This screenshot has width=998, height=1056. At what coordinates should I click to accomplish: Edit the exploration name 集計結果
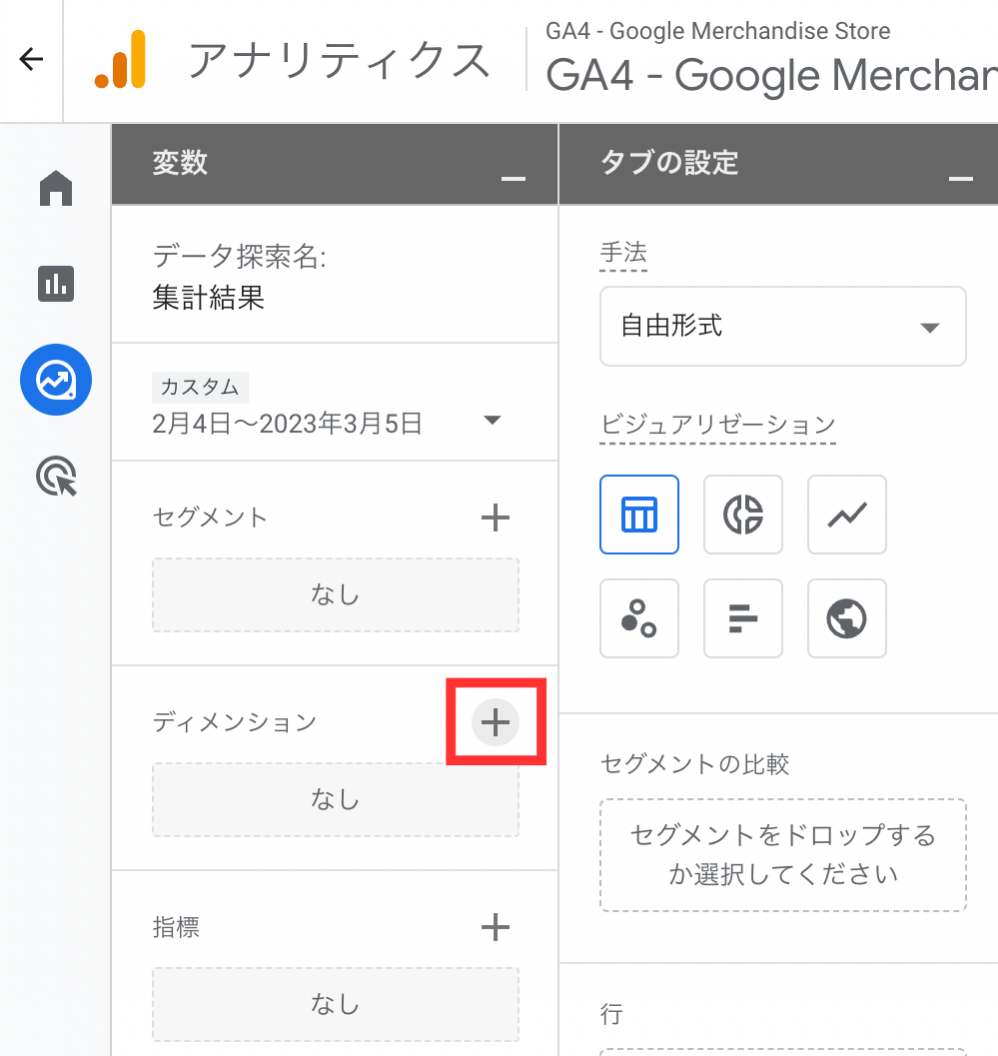pos(209,298)
